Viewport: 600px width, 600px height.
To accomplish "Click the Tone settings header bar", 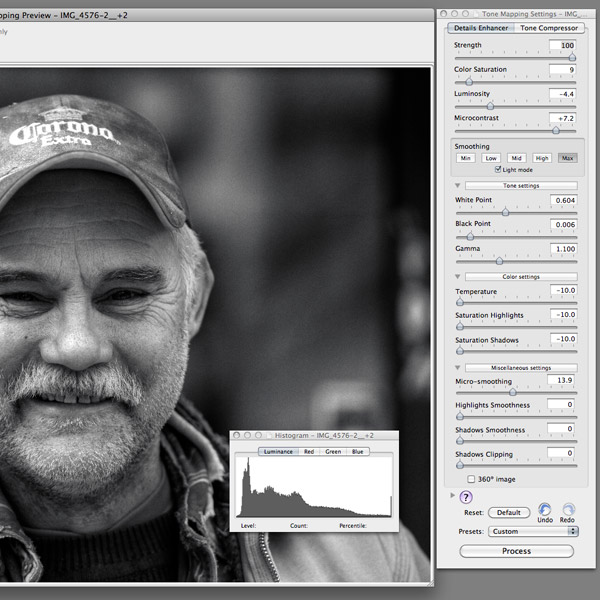I will 521,186.
